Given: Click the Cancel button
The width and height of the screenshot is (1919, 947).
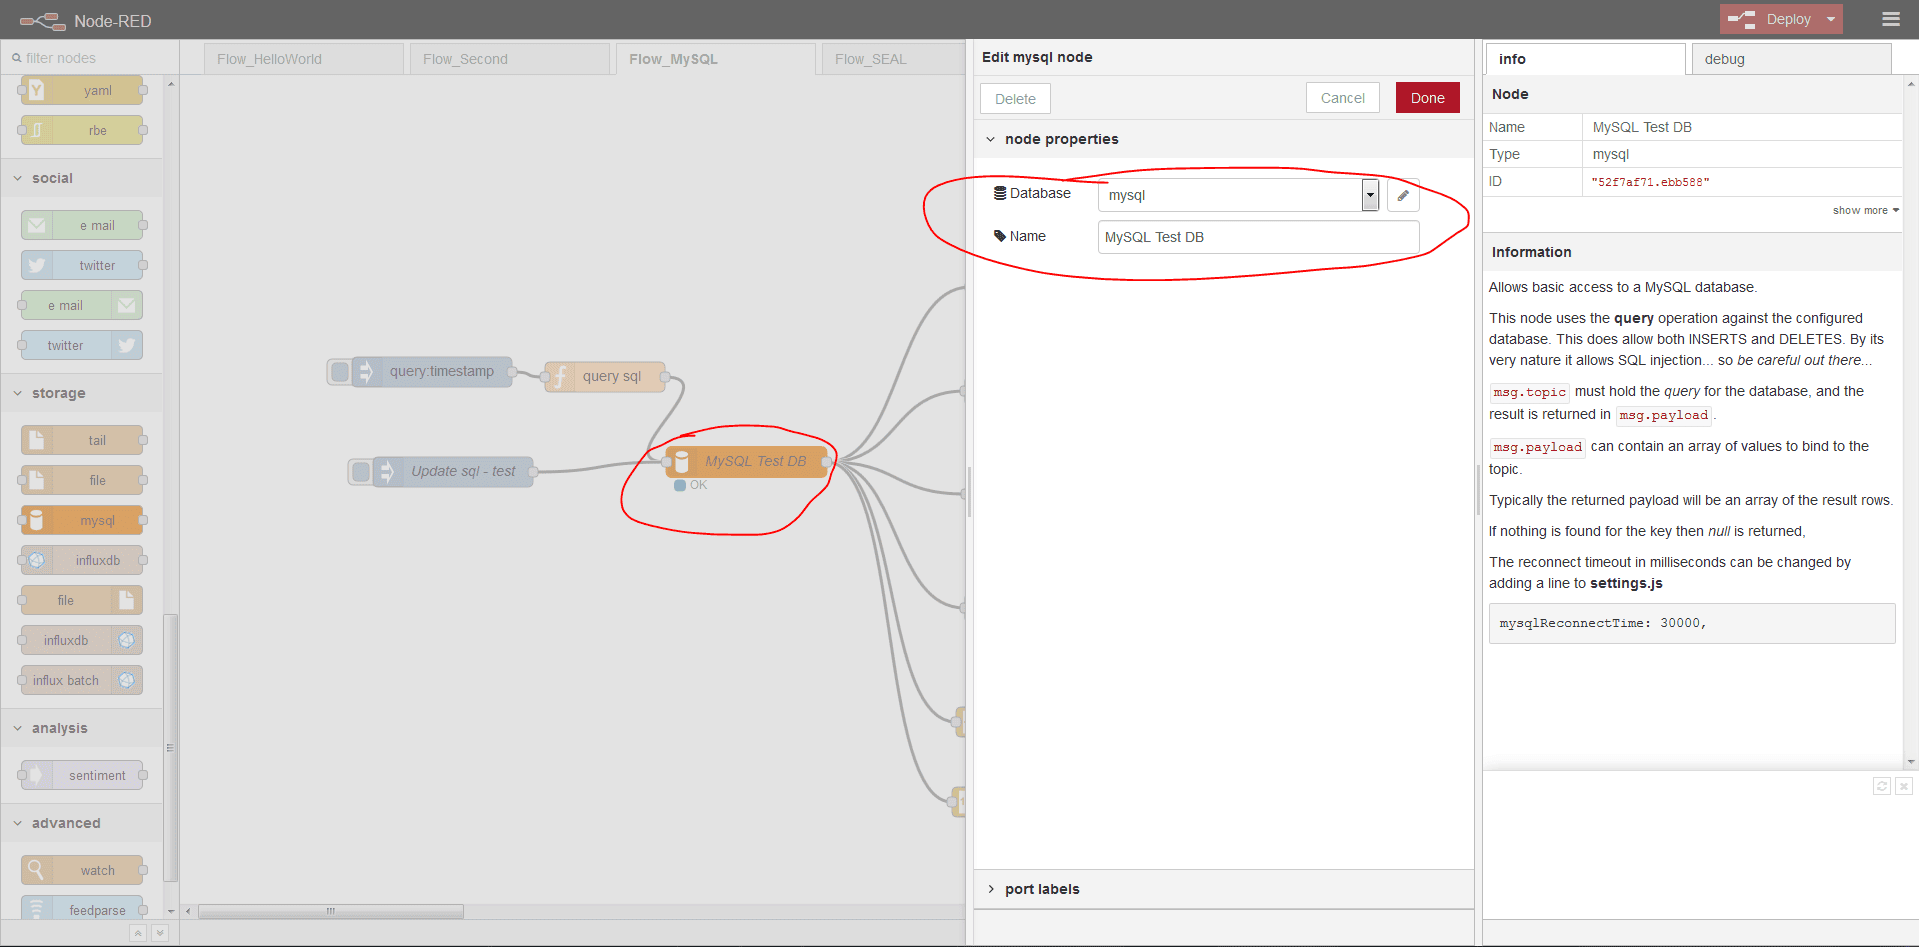Looking at the screenshot, I should coord(1342,98).
